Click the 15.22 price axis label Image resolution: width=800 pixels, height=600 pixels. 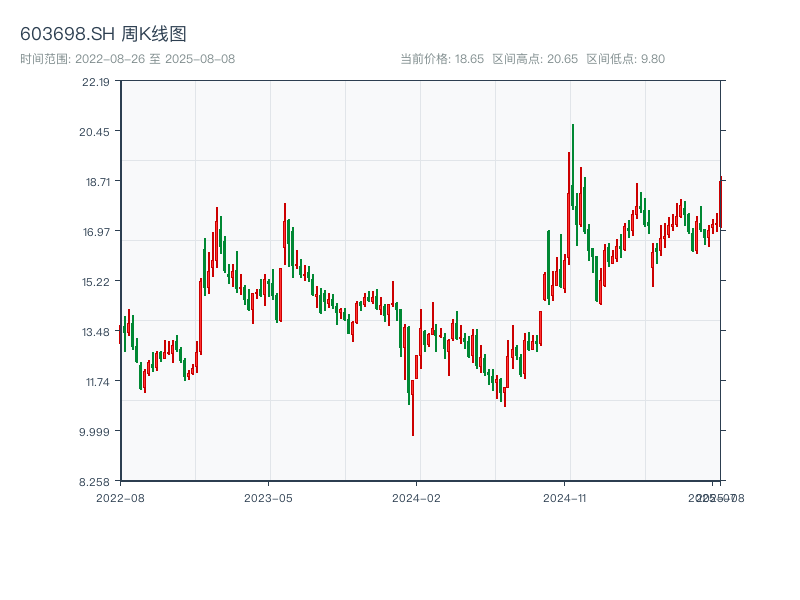point(96,282)
